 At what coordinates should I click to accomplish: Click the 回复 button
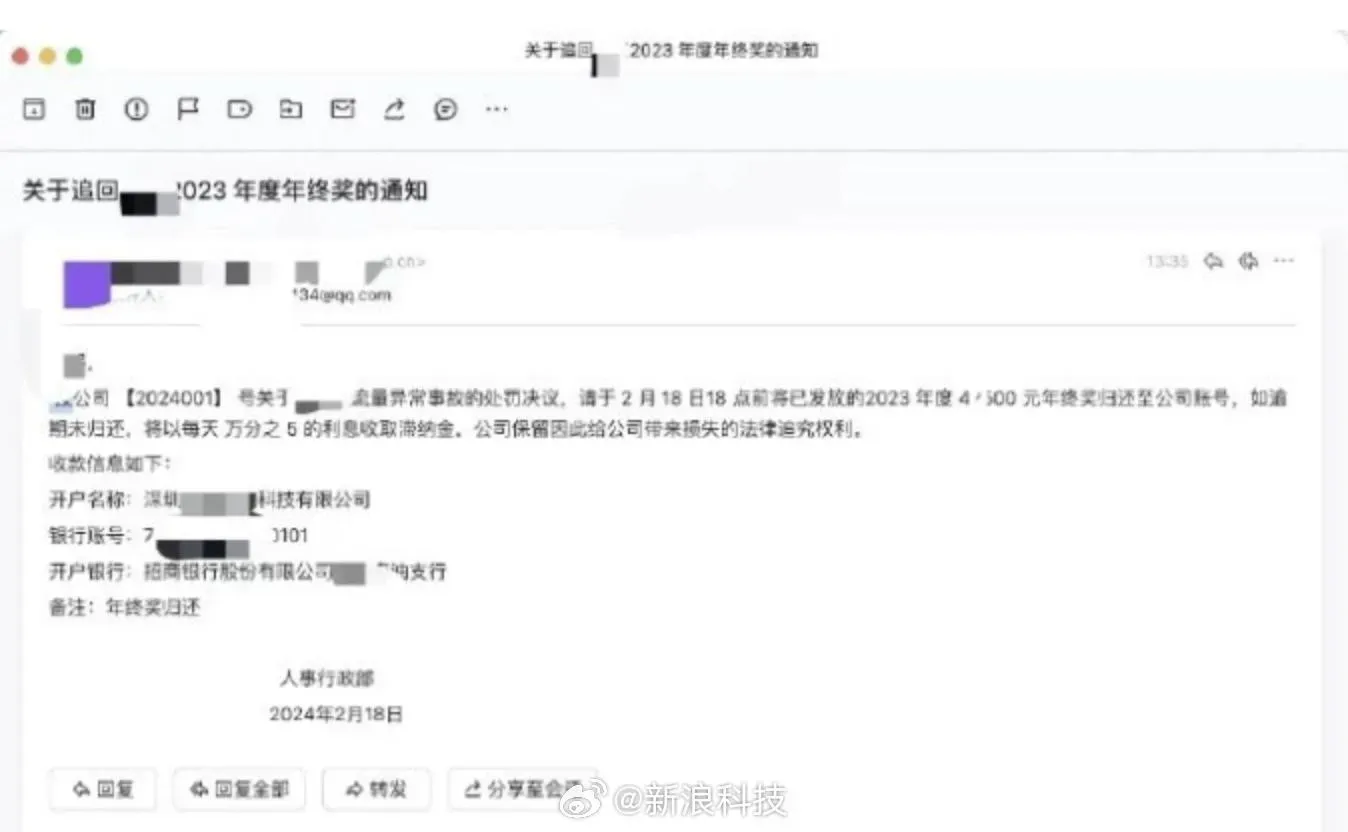103,789
